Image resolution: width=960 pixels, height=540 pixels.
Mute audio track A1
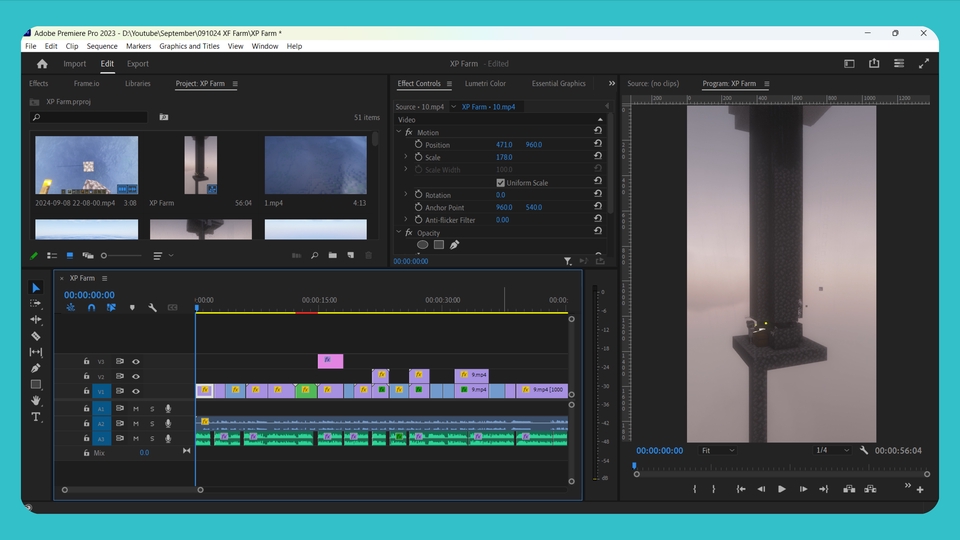[x=136, y=408]
